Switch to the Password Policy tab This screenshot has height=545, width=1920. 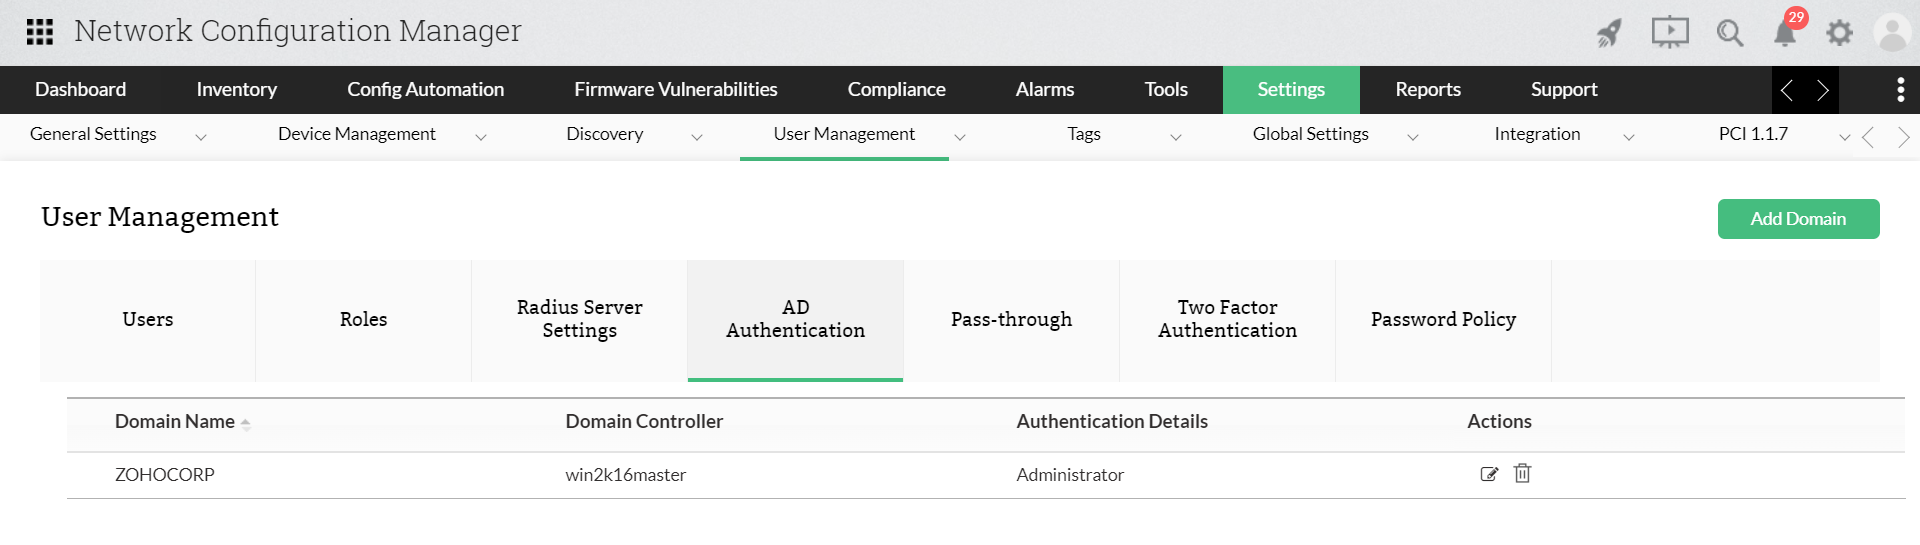[1443, 320]
